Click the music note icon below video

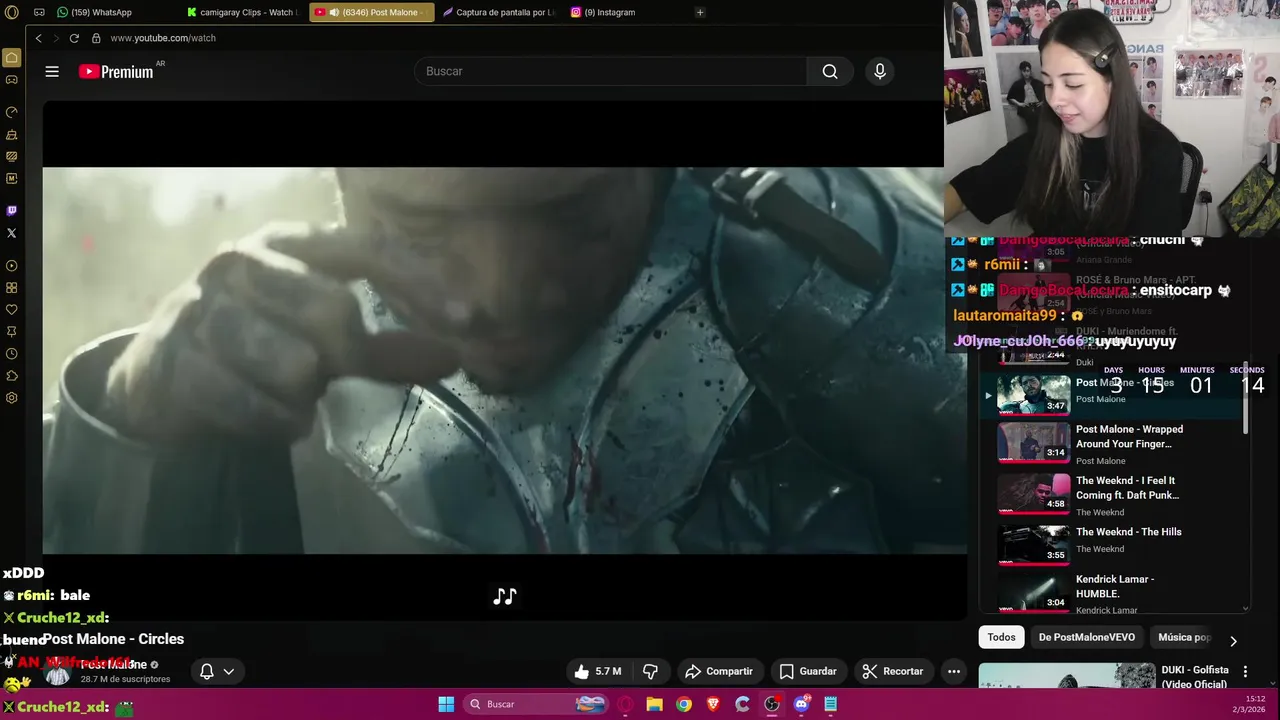pyautogui.click(x=505, y=596)
